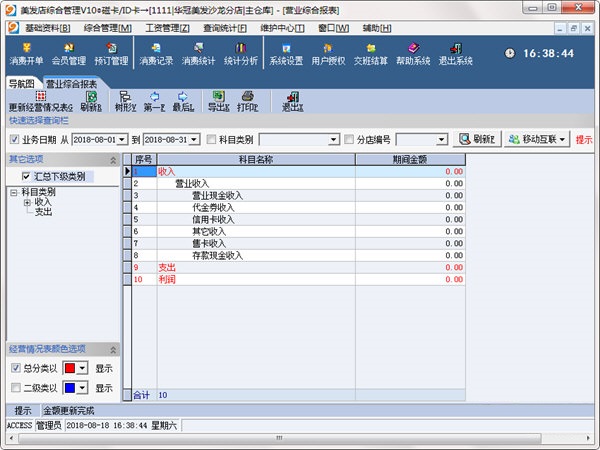Uncheck 汇总下级类别 checkbox
The height and width of the screenshot is (450, 600).
pyautogui.click(x=26, y=176)
